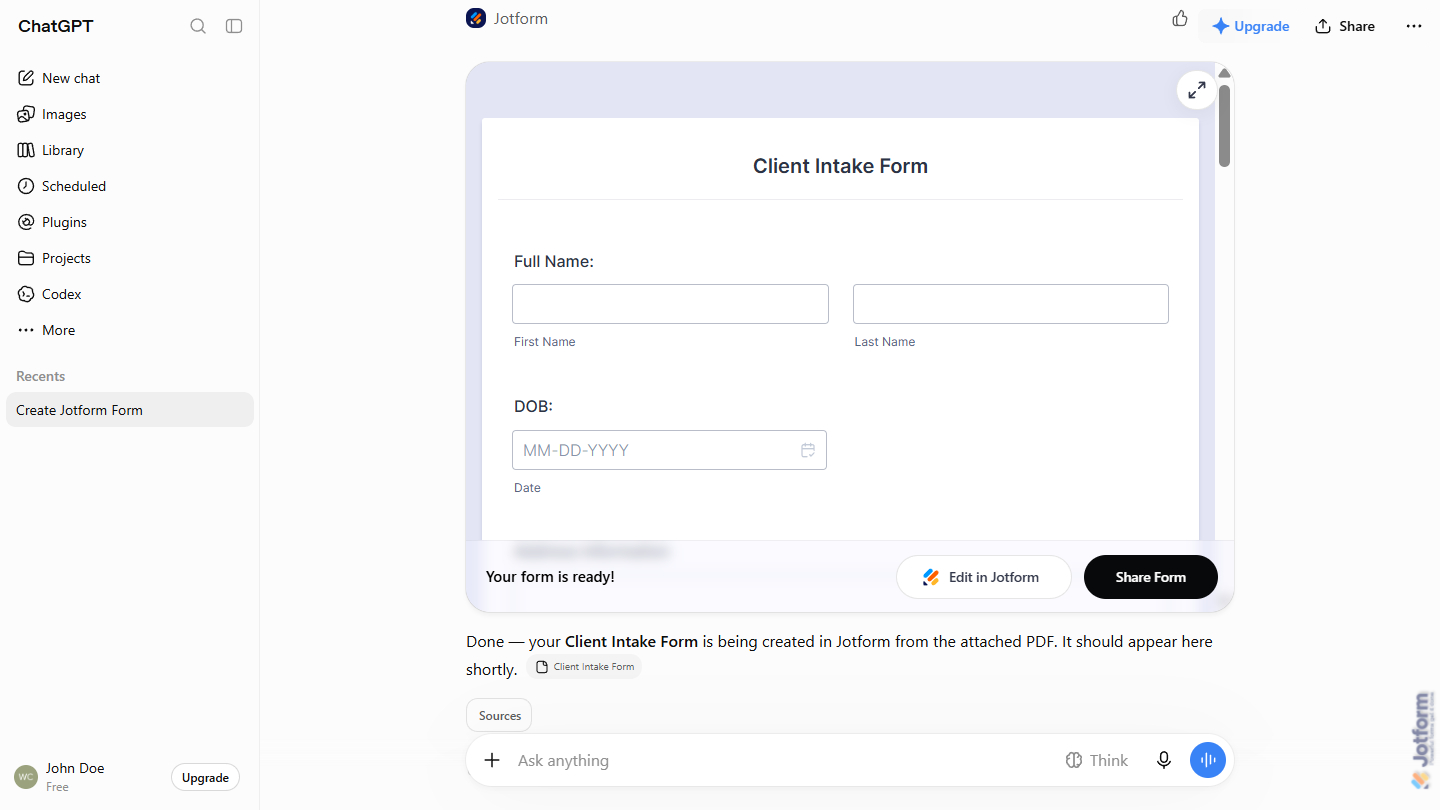Start voice mode with the blue button
1440x810 pixels.
click(x=1208, y=760)
